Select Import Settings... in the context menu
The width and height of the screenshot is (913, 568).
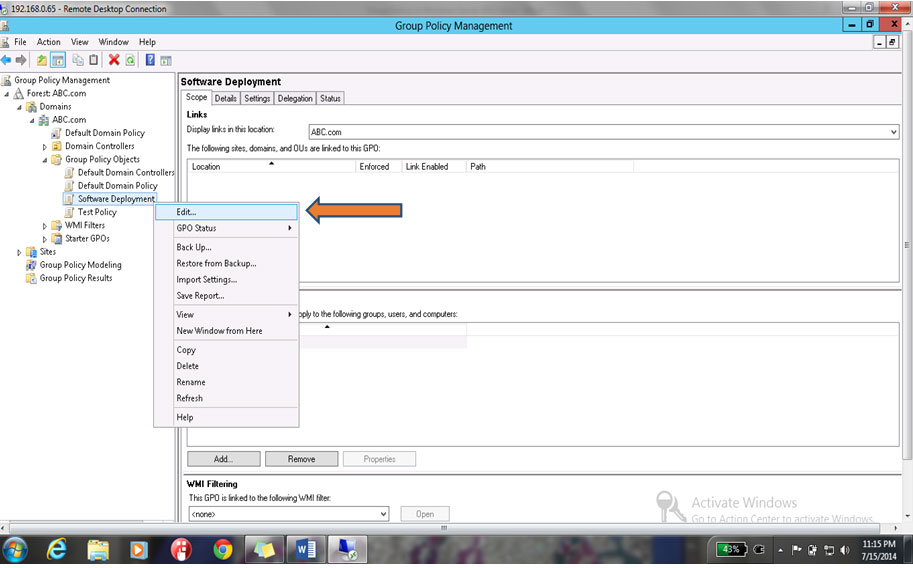pyautogui.click(x=227, y=280)
